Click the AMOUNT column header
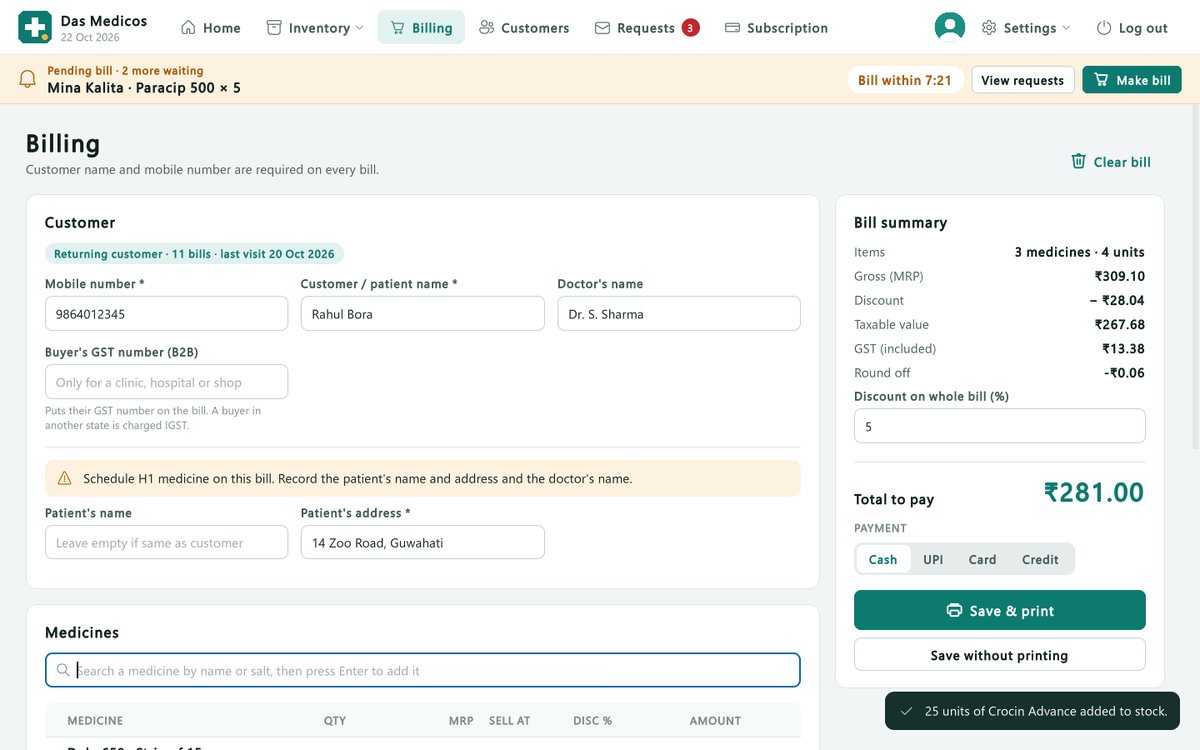Image resolution: width=1200 pixels, height=750 pixels. (x=715, y=720)
